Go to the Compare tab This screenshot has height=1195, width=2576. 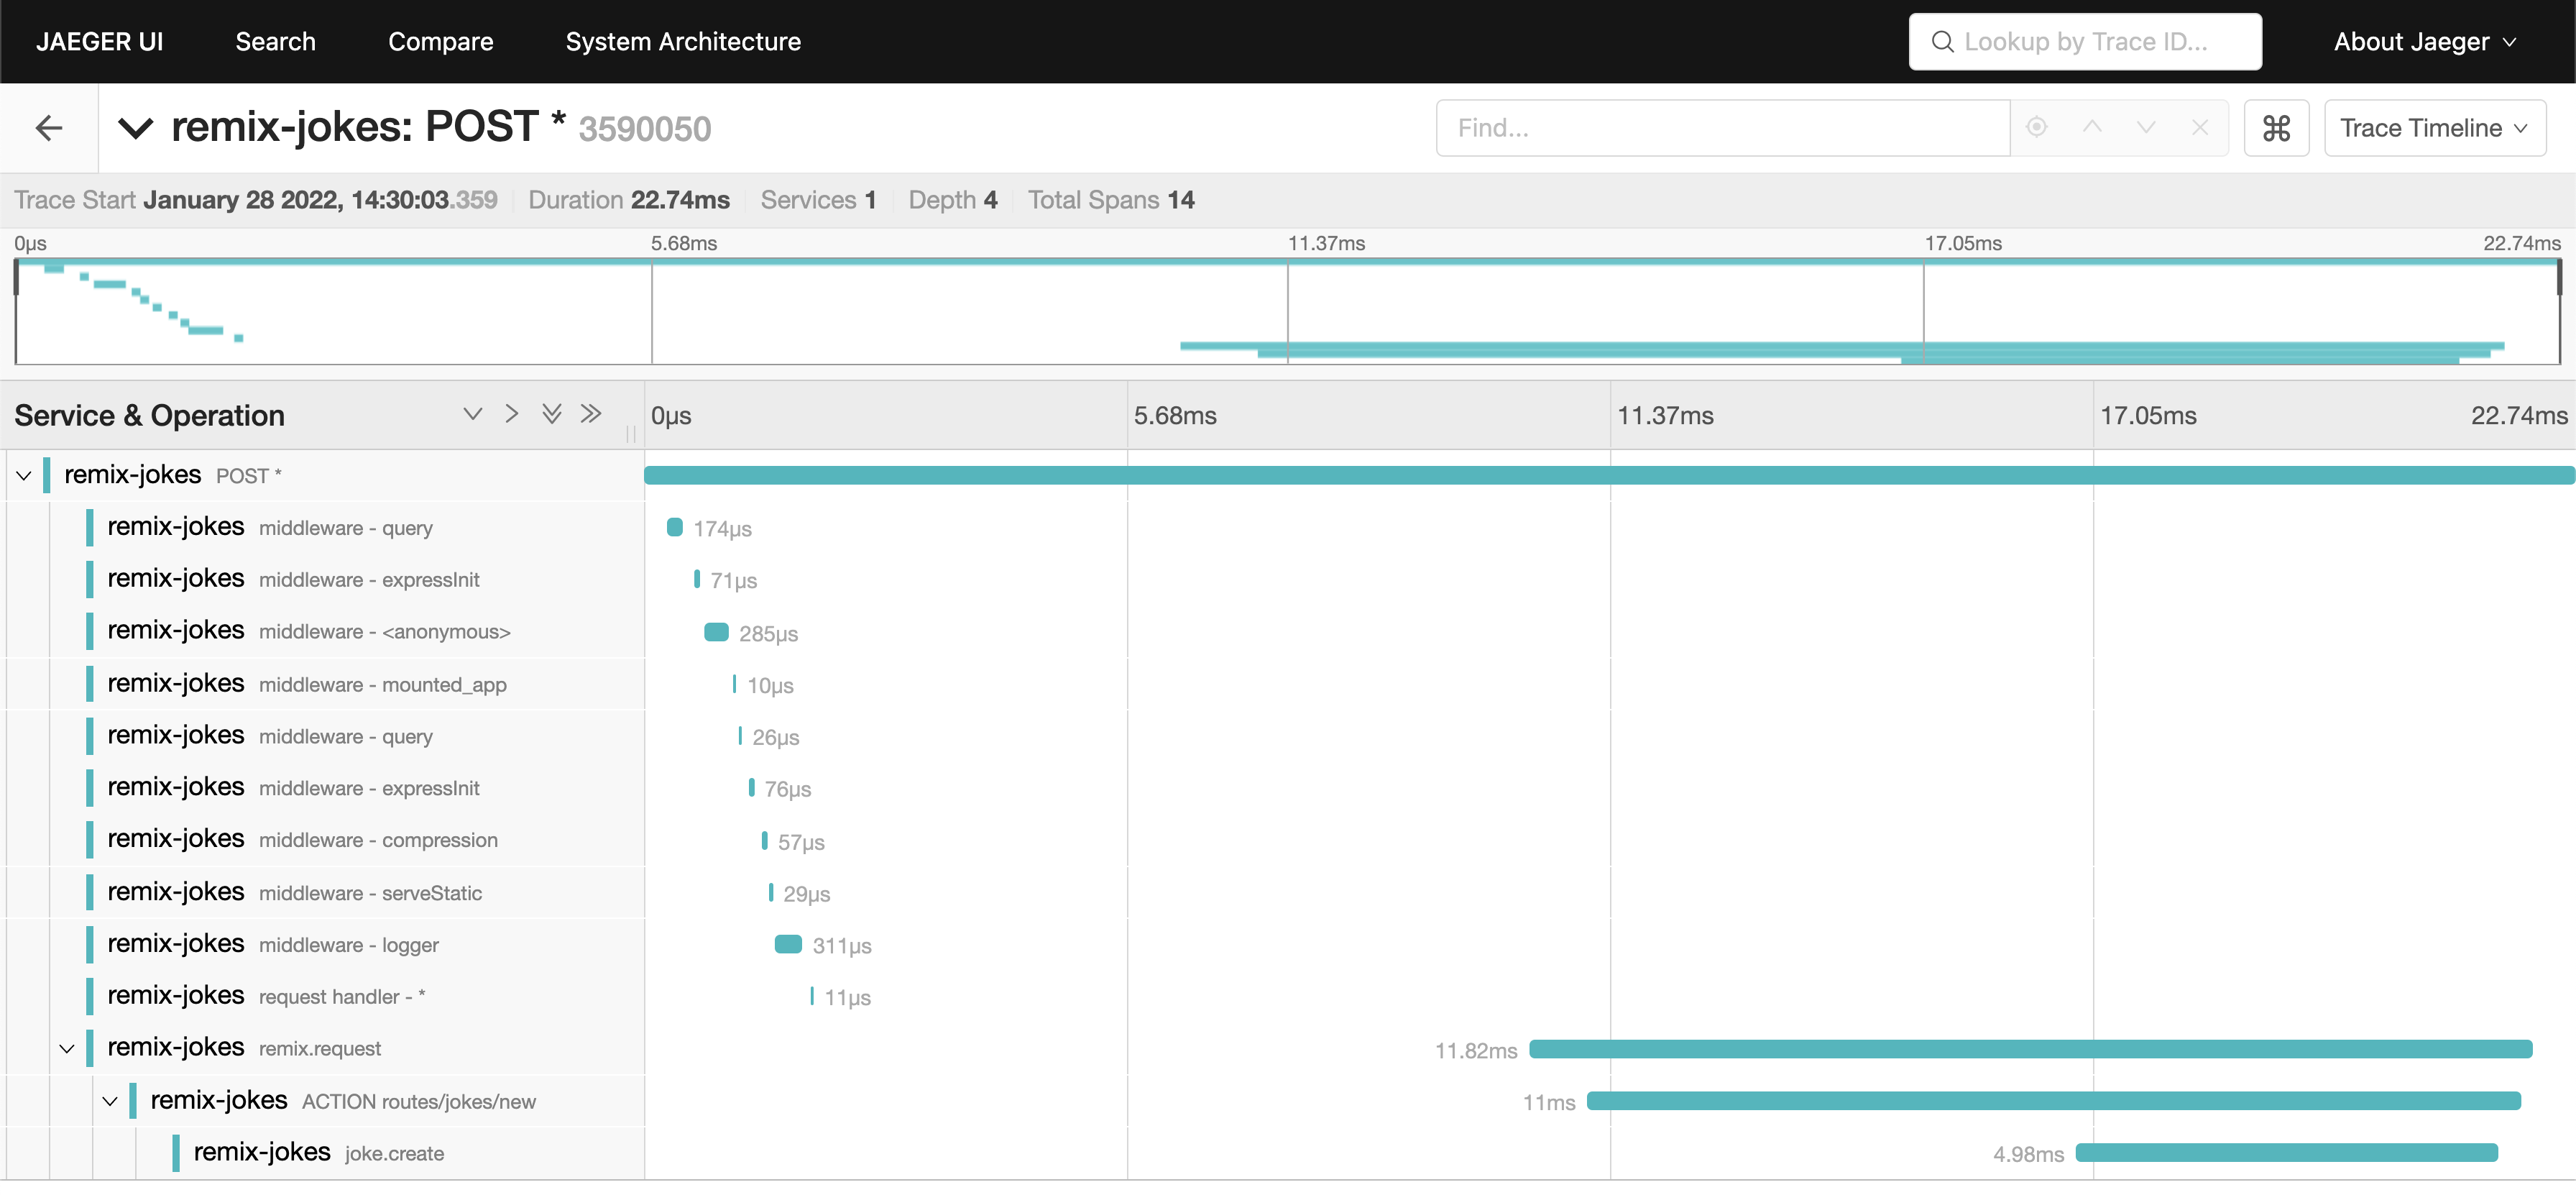click(x=440, y=42)
